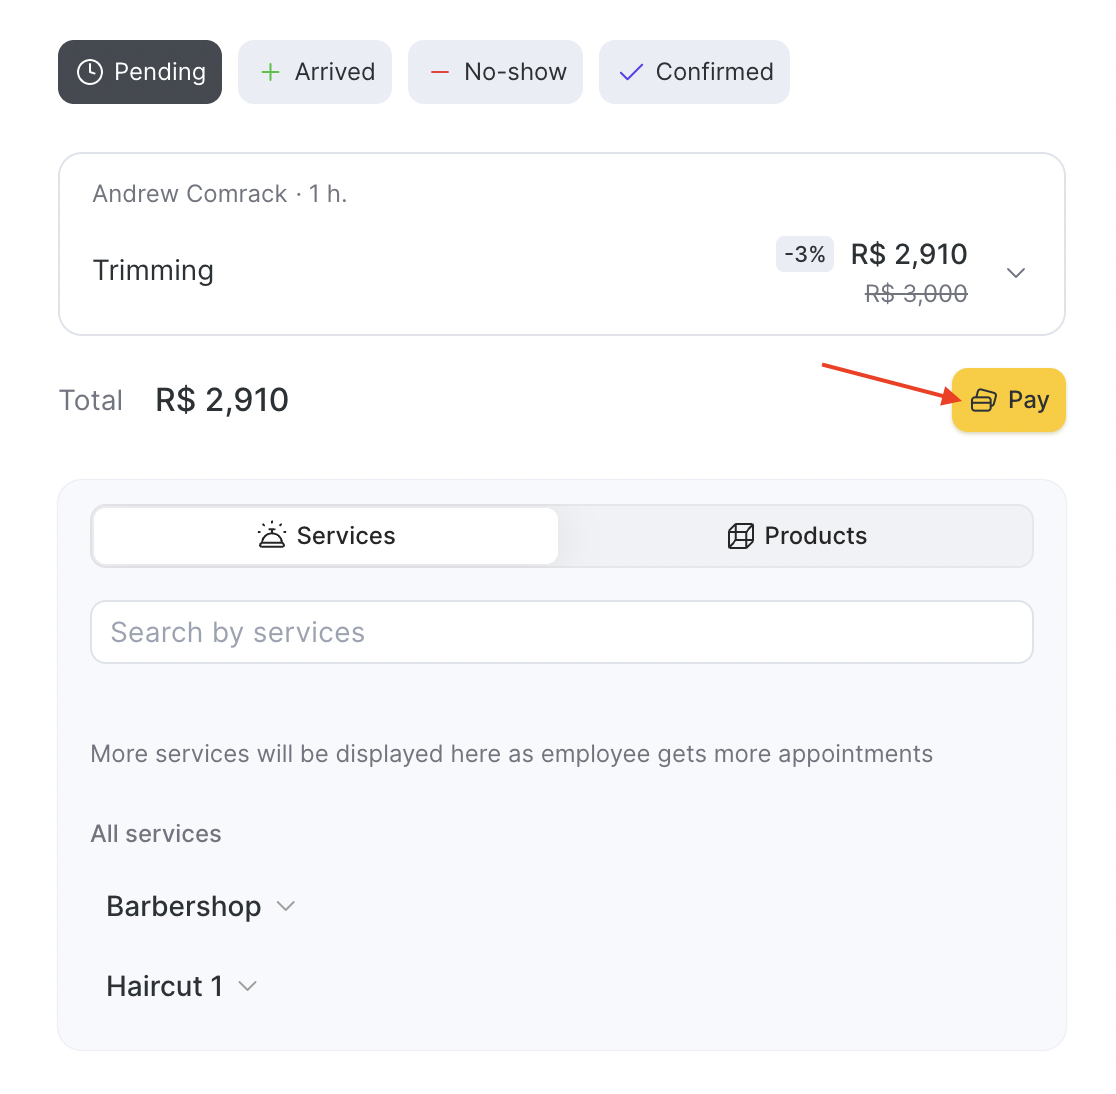Switch to the Products tab
Image resolution: width=1116 pixels, height=1094 pixels.
796,536
